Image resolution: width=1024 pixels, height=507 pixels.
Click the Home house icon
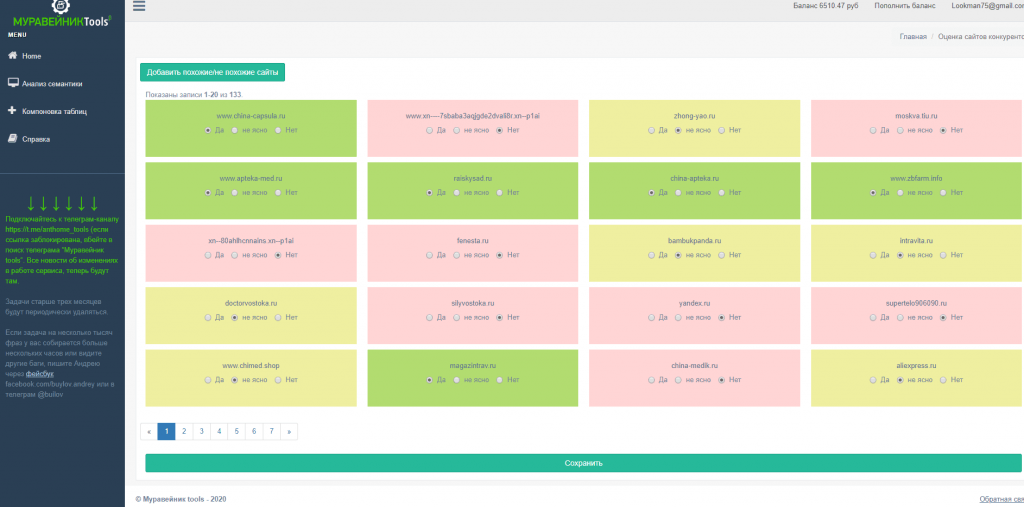[12, 56]
